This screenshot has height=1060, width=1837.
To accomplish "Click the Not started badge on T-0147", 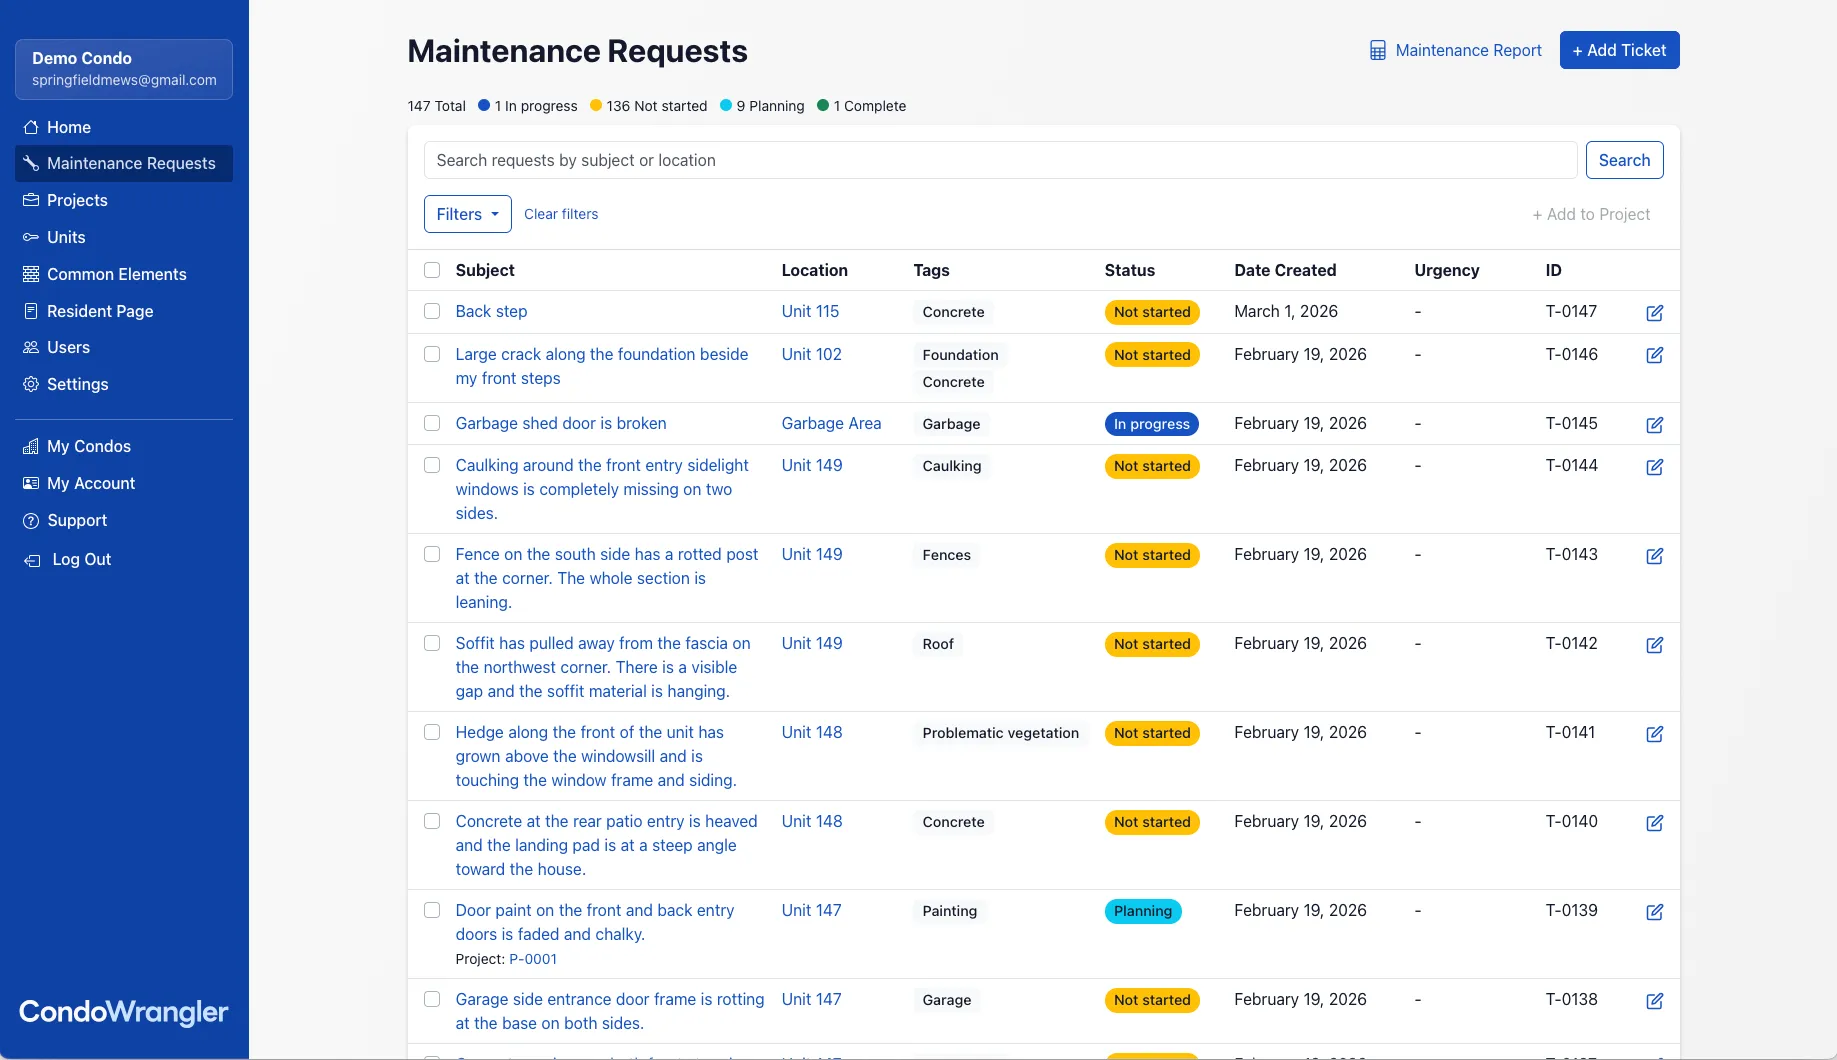I will pos(1152,312).
